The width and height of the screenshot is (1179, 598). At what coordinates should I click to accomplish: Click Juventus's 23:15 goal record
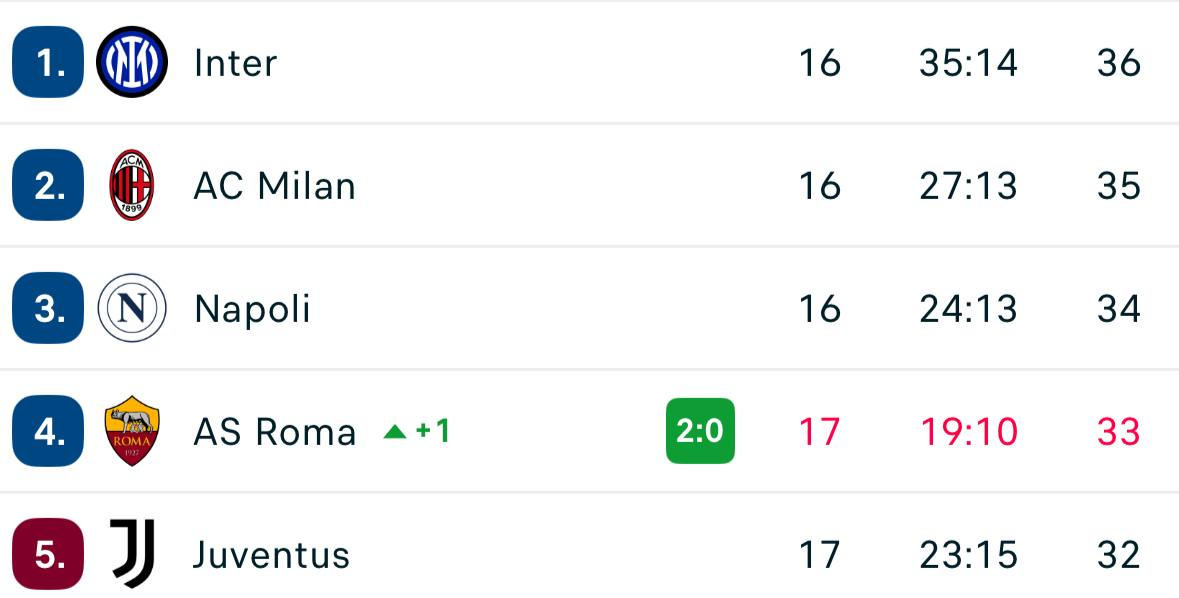(968, 554)
